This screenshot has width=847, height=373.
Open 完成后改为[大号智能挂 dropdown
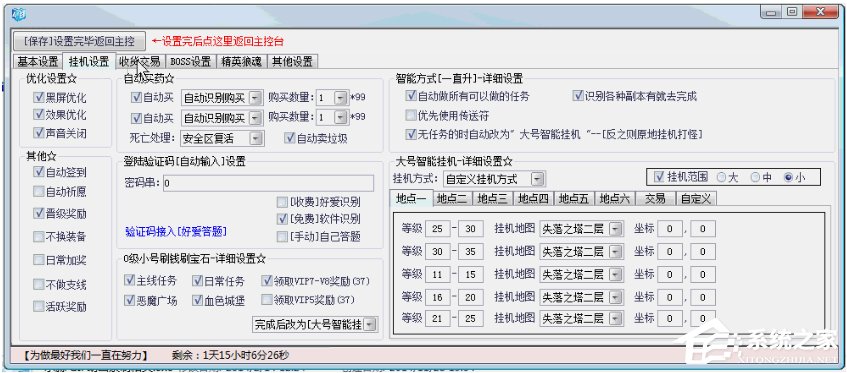(315, 324)
